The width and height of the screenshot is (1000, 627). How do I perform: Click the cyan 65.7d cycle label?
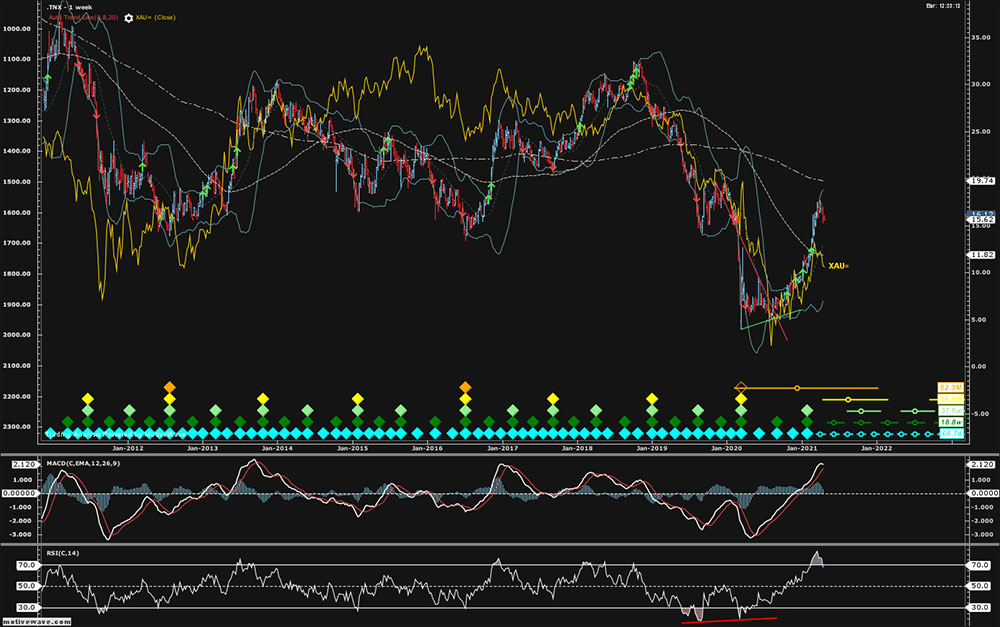point(949,434)
